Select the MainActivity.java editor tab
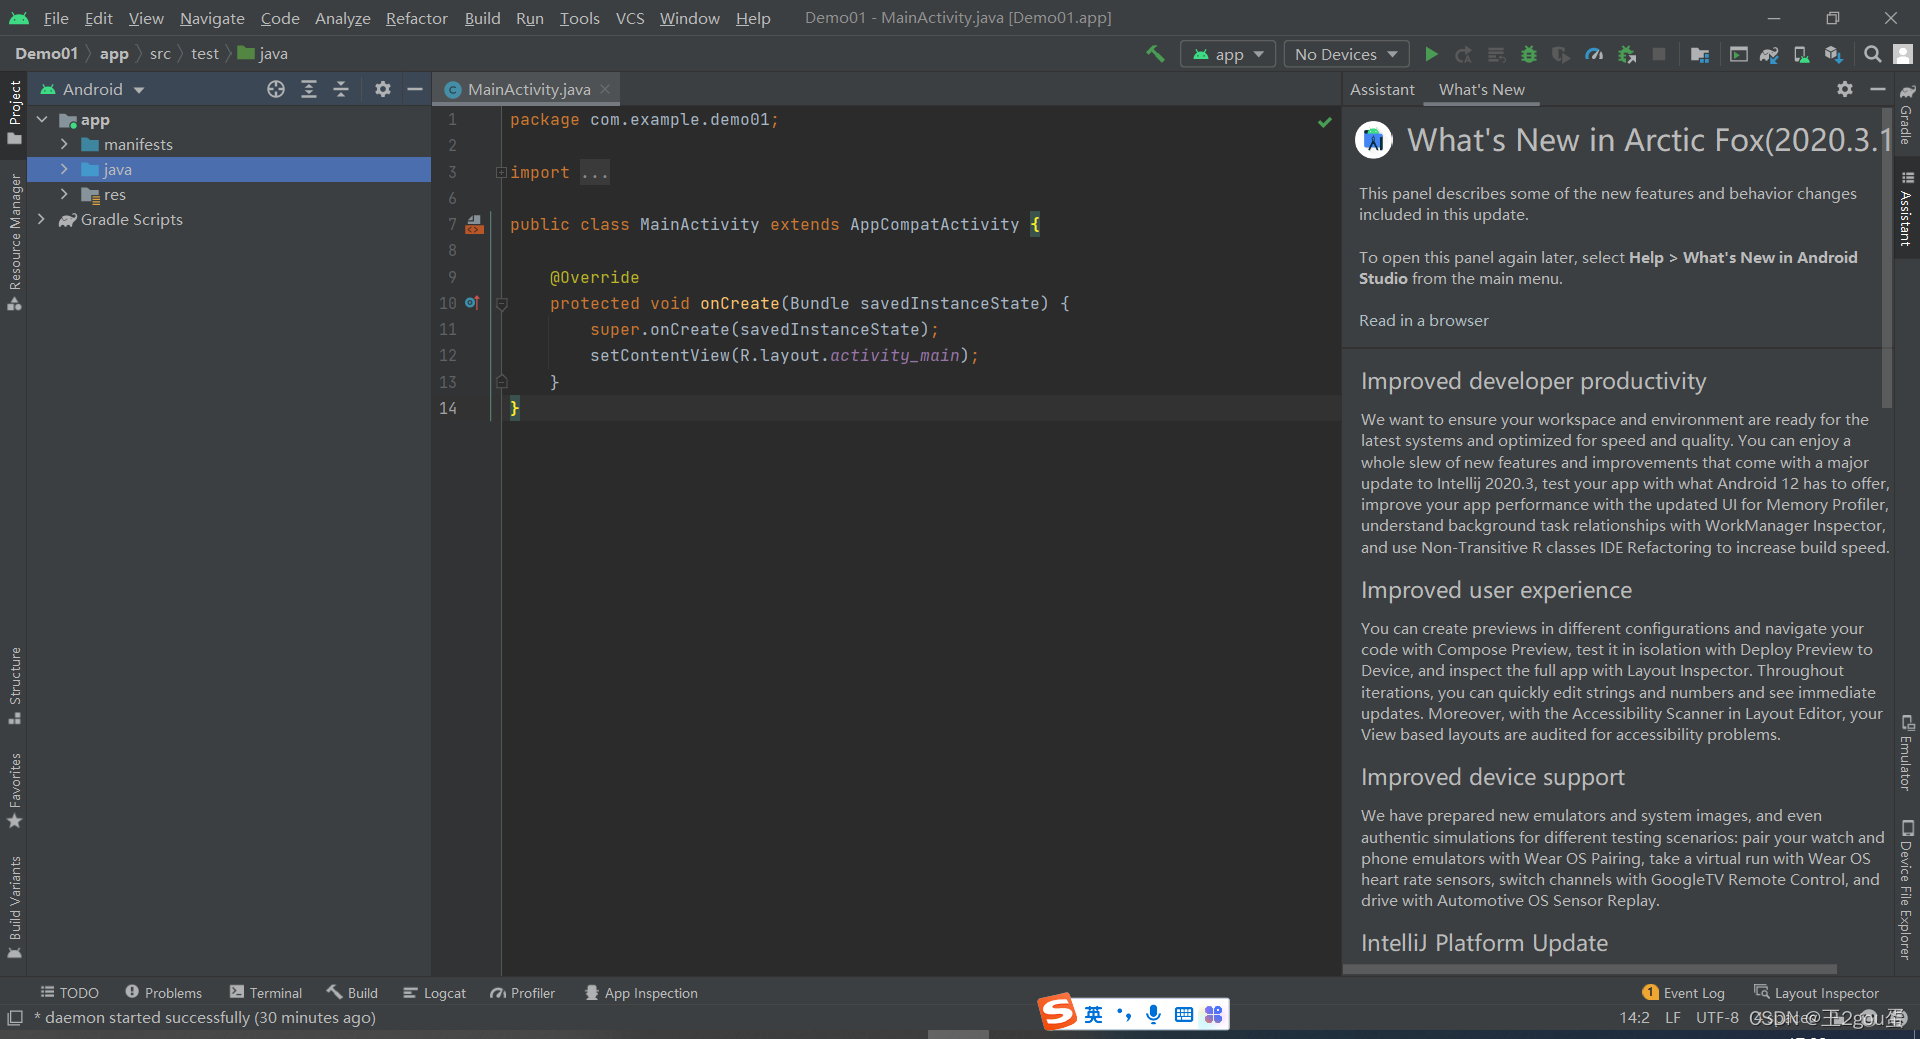The image size is (1920, 1039). pos(528,89)
